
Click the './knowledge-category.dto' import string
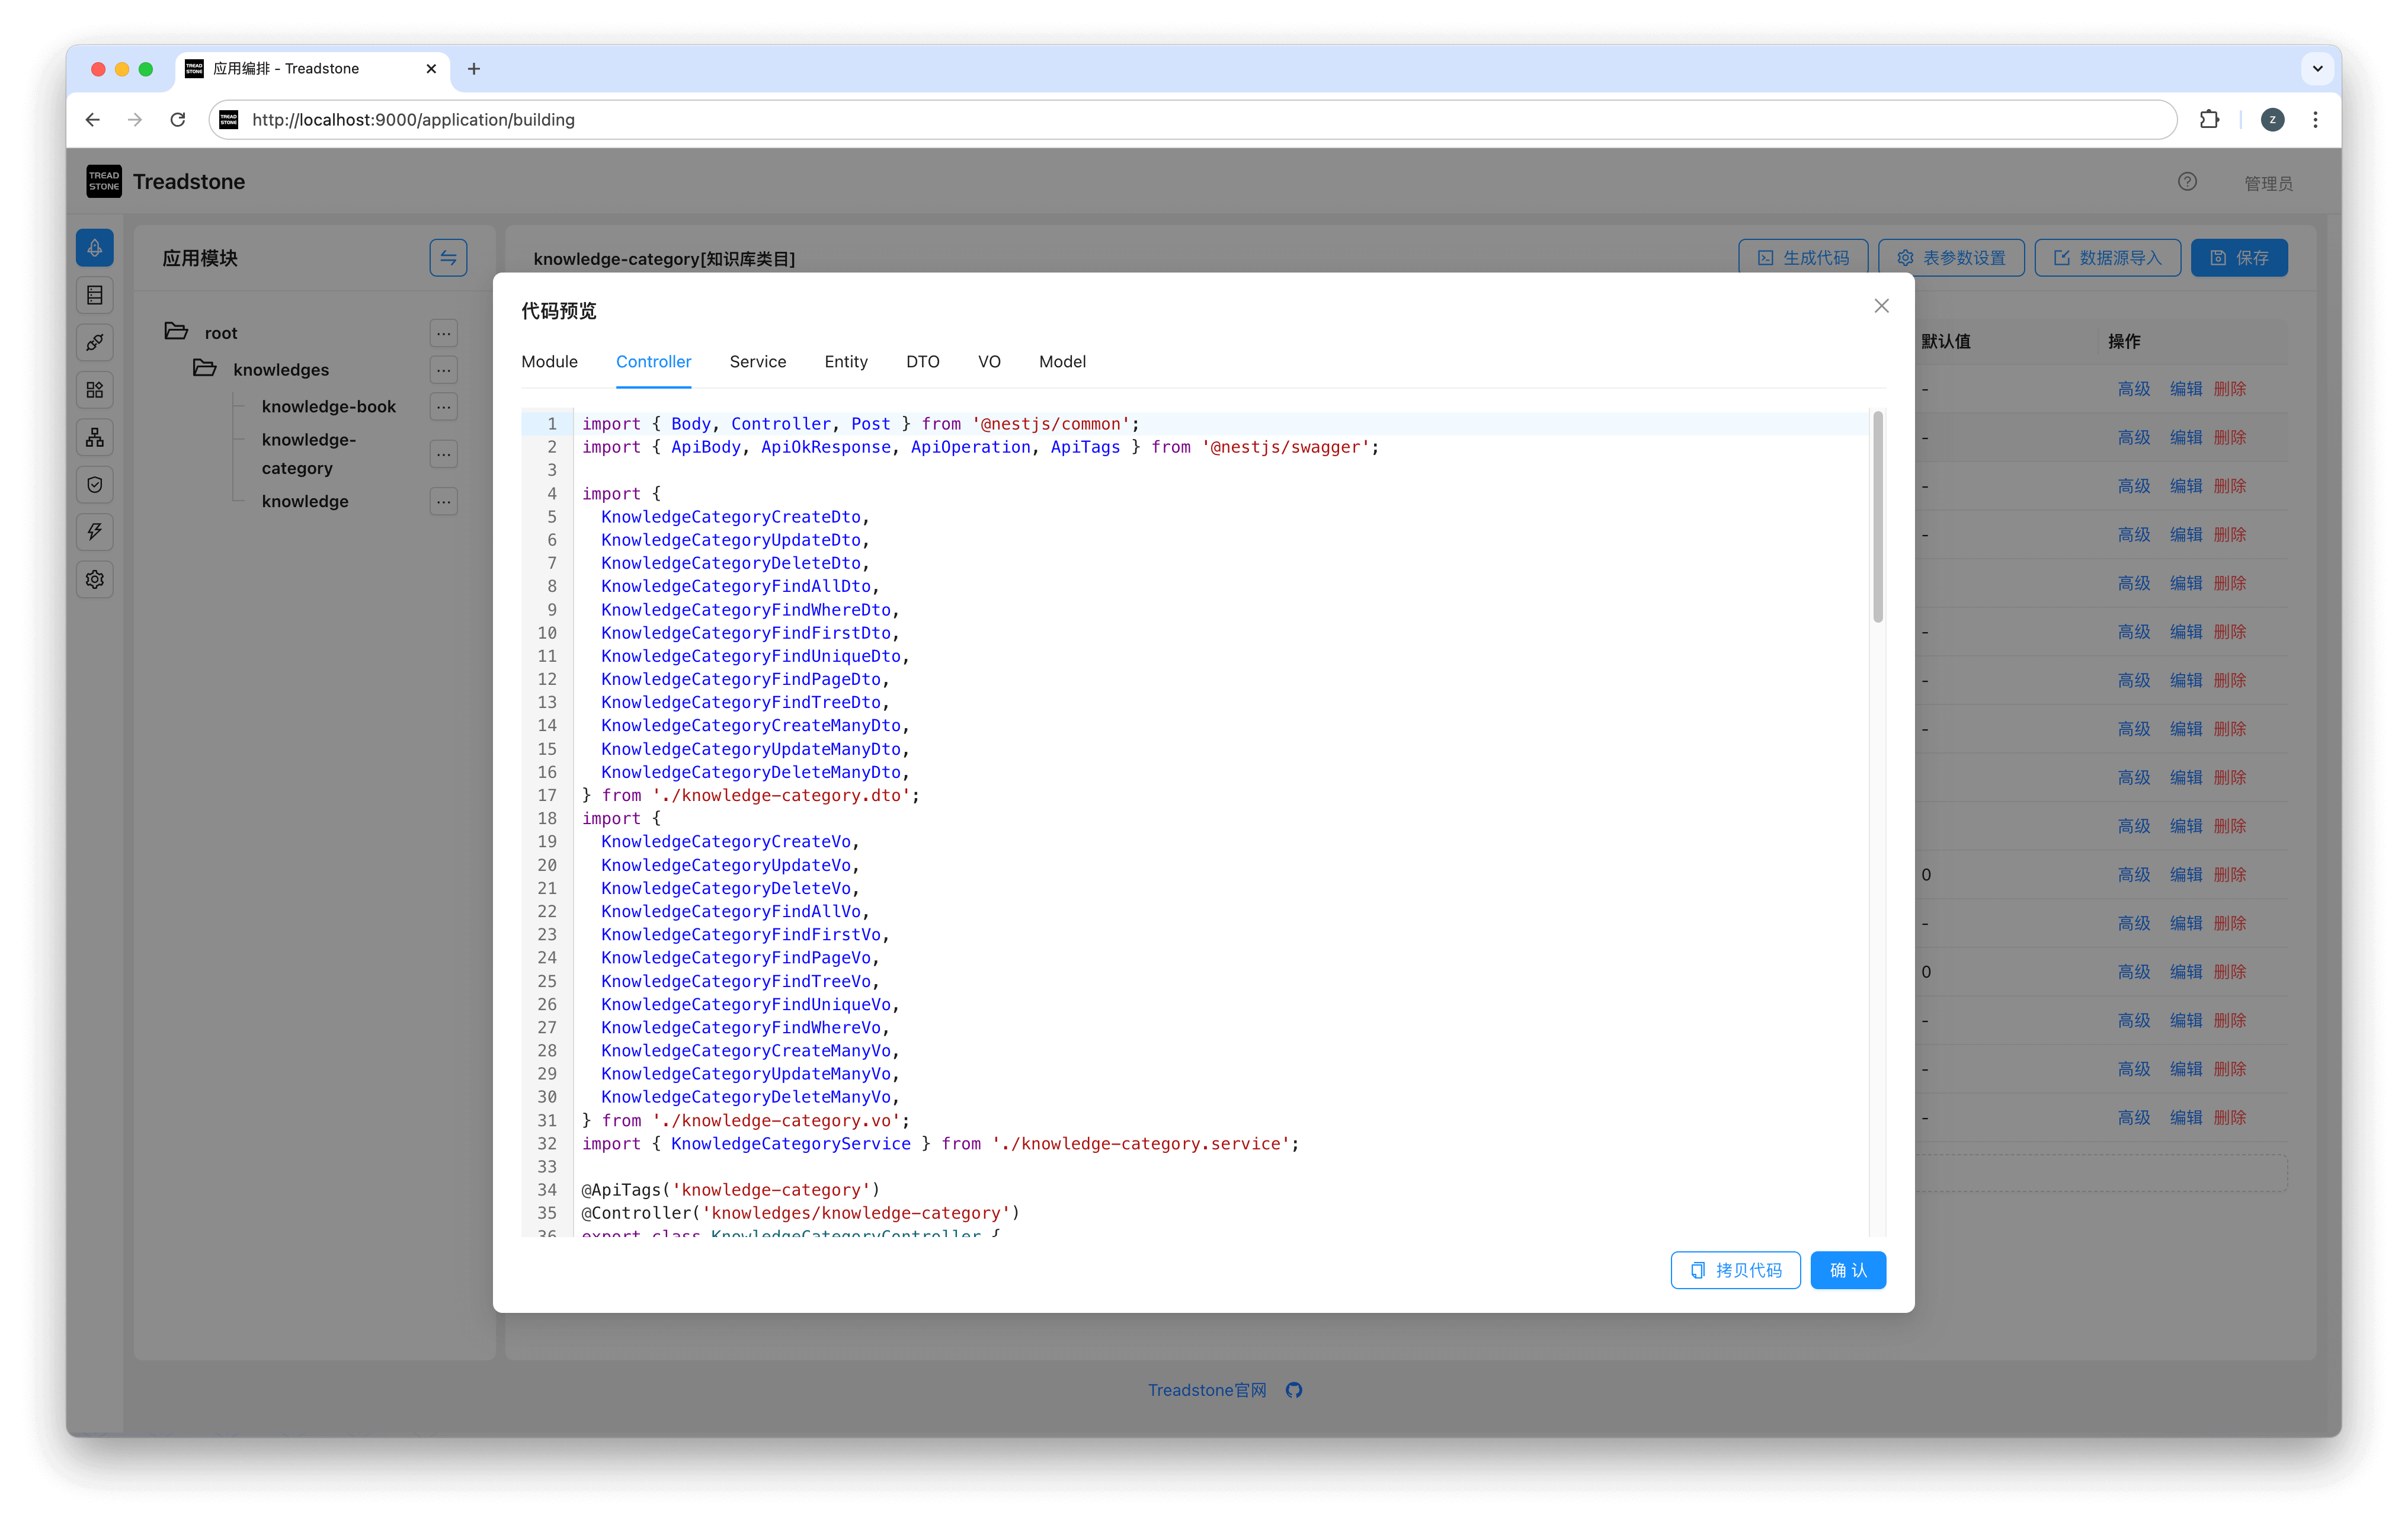pos(780,796)
